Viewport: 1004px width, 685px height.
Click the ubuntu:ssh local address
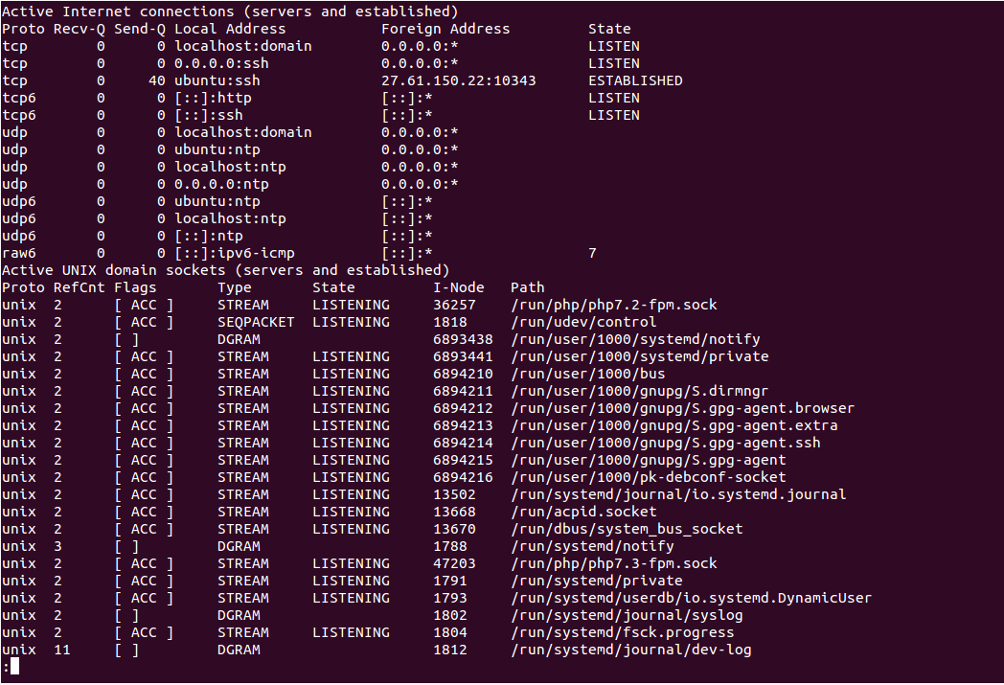pos(217,81)
